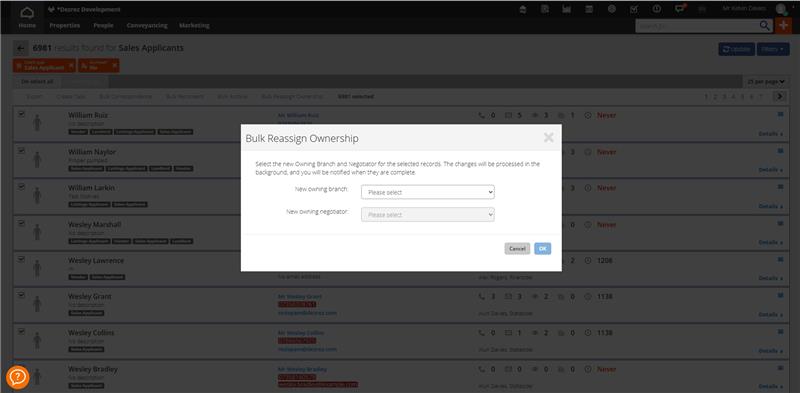The image size is (800, 393).
Task: Click the Cancel button in dialog
Action: pyautogui.click(x=517, y=249)
